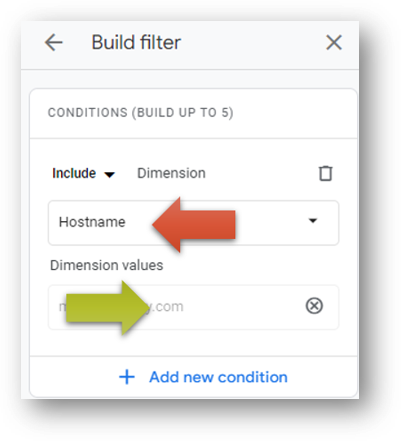
Task: Click the Hostname dimension selector box
Action: point(193,223)
